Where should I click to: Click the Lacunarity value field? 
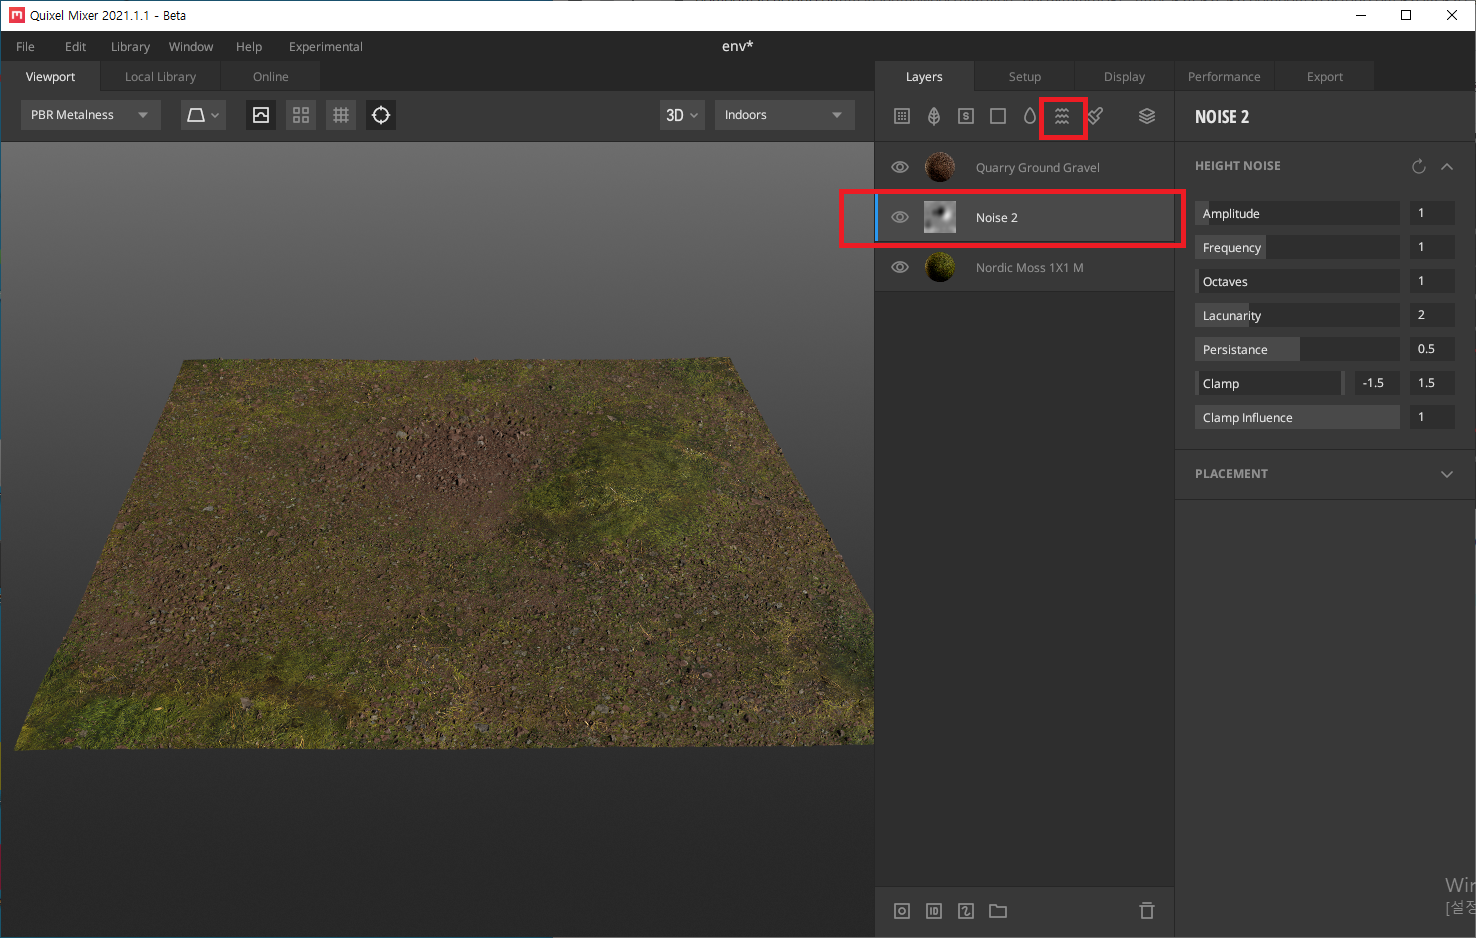pyautogui.click(x=1432, y=315)
